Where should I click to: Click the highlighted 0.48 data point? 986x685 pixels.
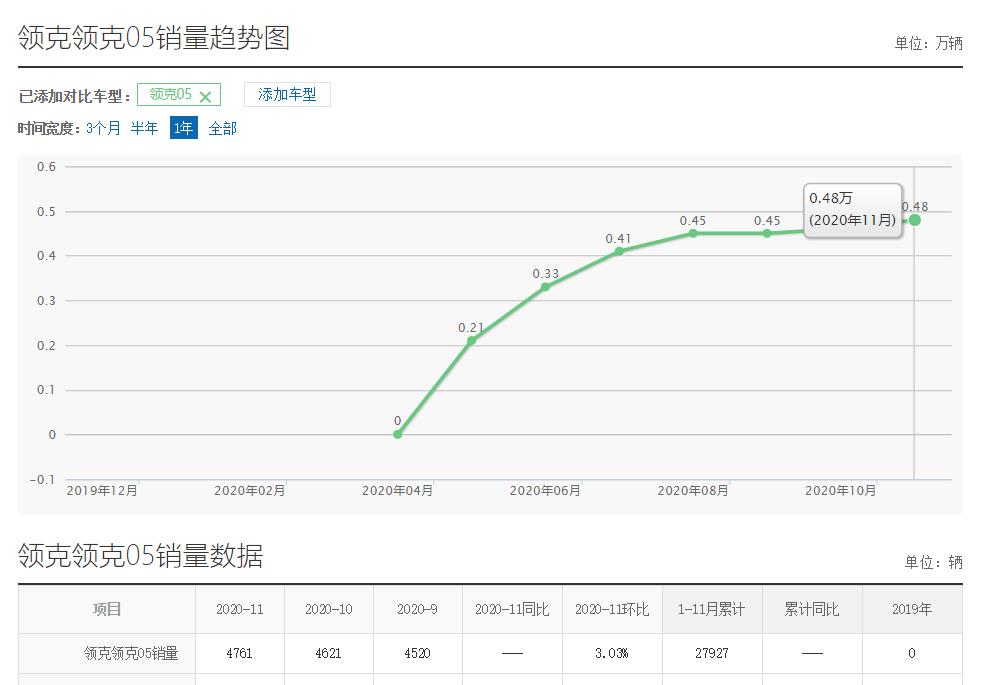915,220
